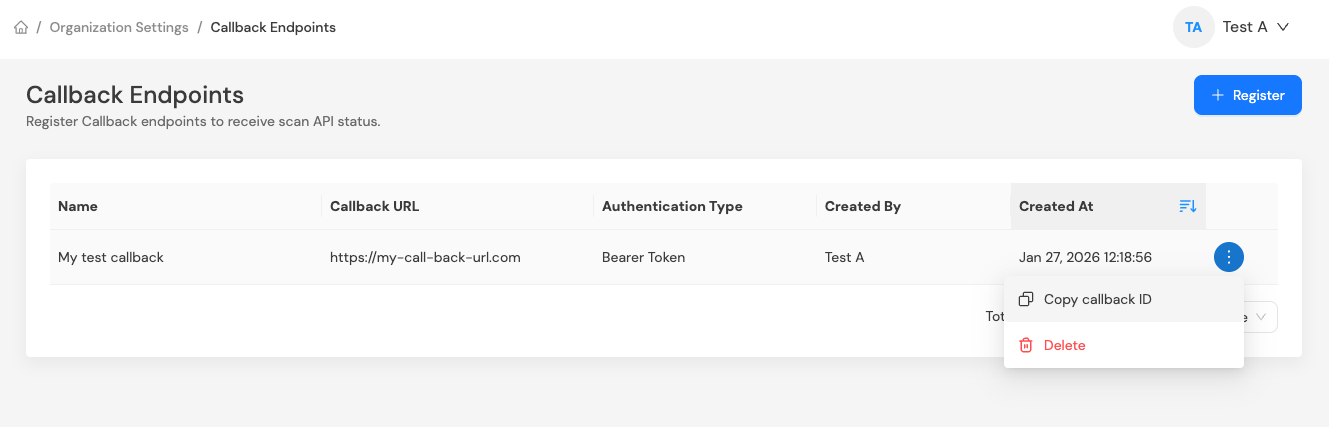Open Organization Settings breadcrumb link
Viewport: 1329px width, 427px height.
point(119,27)
